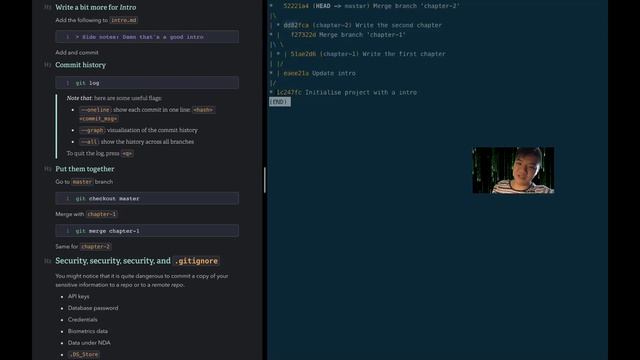
Task: Click the webcam video thumbnail
Action: [x=513, y=170]
